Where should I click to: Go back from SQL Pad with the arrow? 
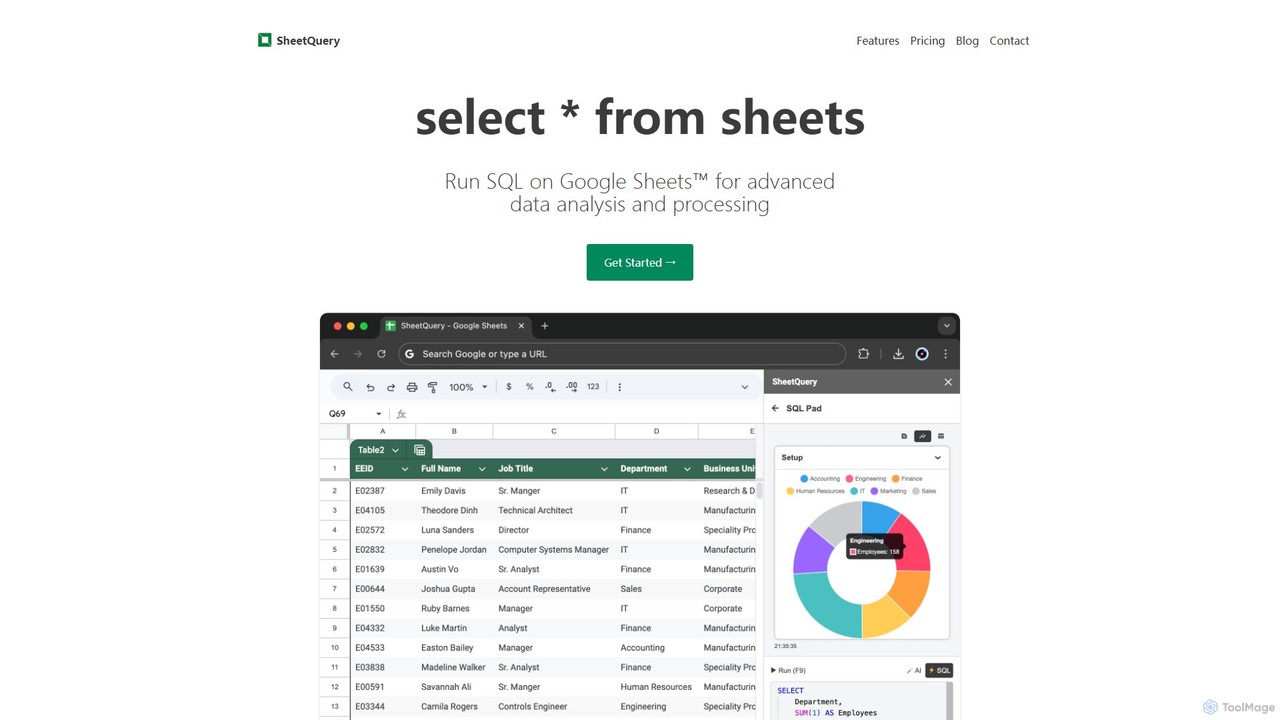(x=775, y=408)
